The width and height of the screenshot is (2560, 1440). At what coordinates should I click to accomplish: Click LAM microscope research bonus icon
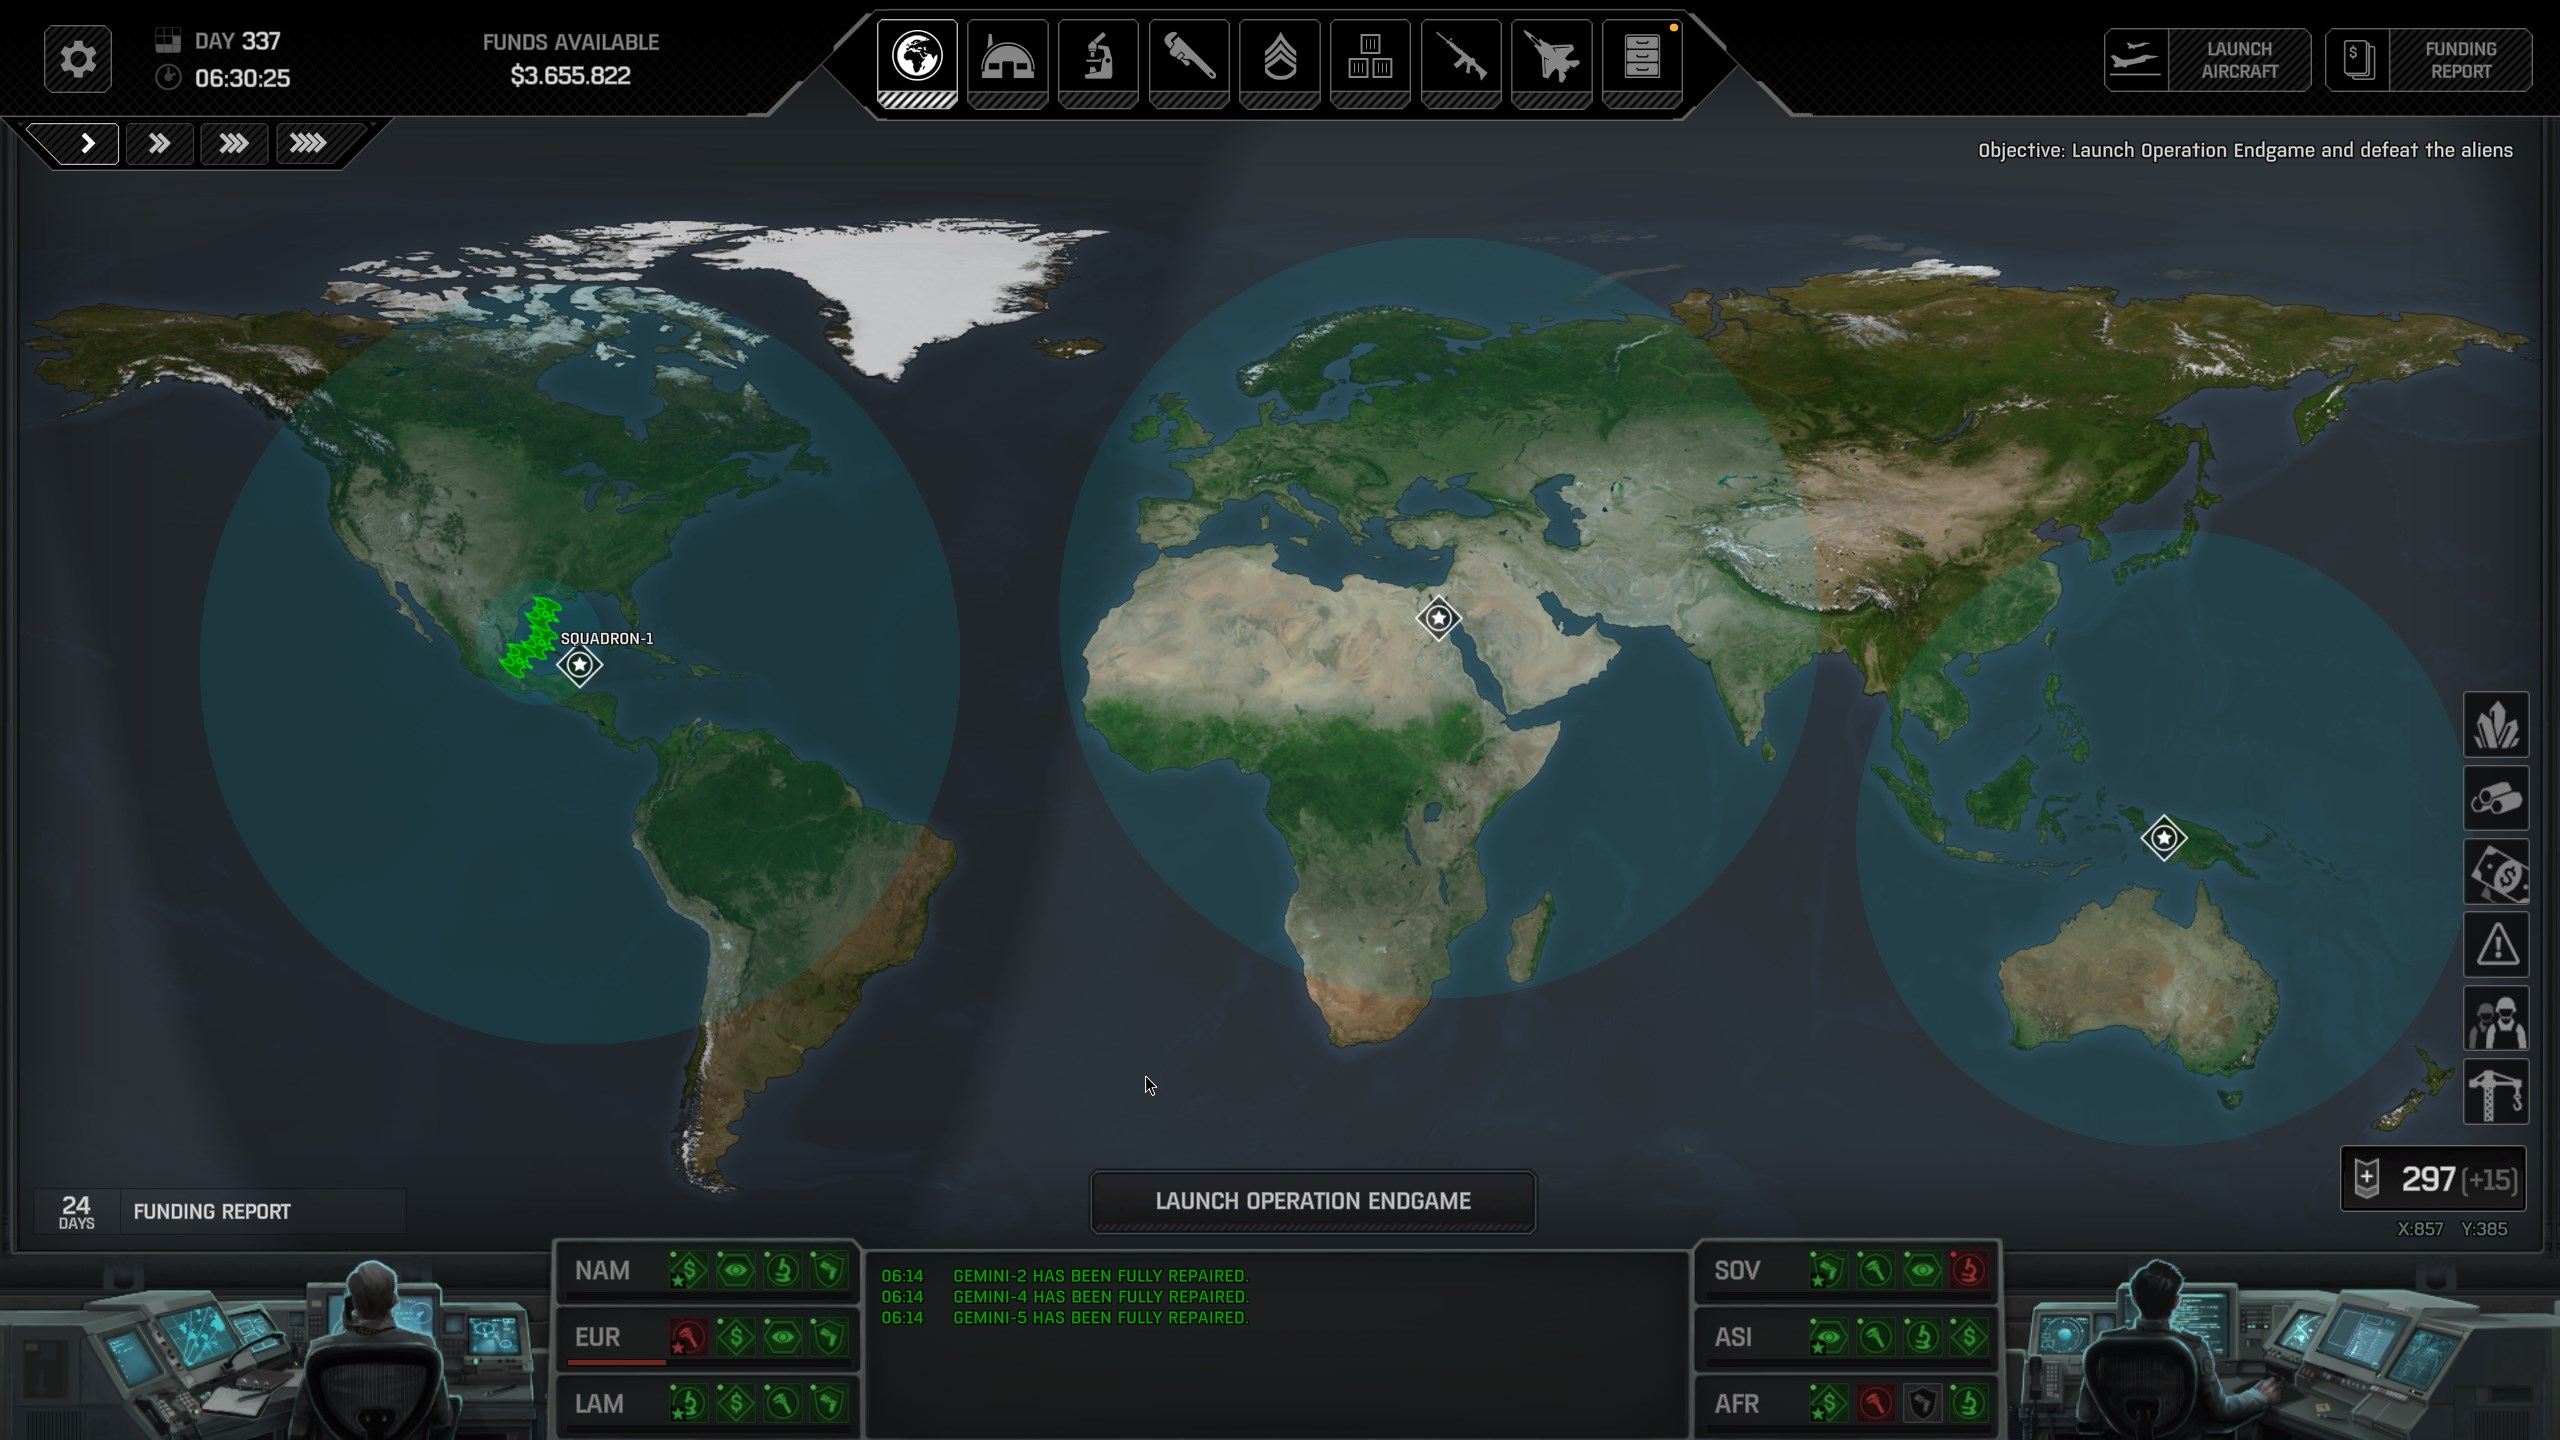[x=688, y=1404]
